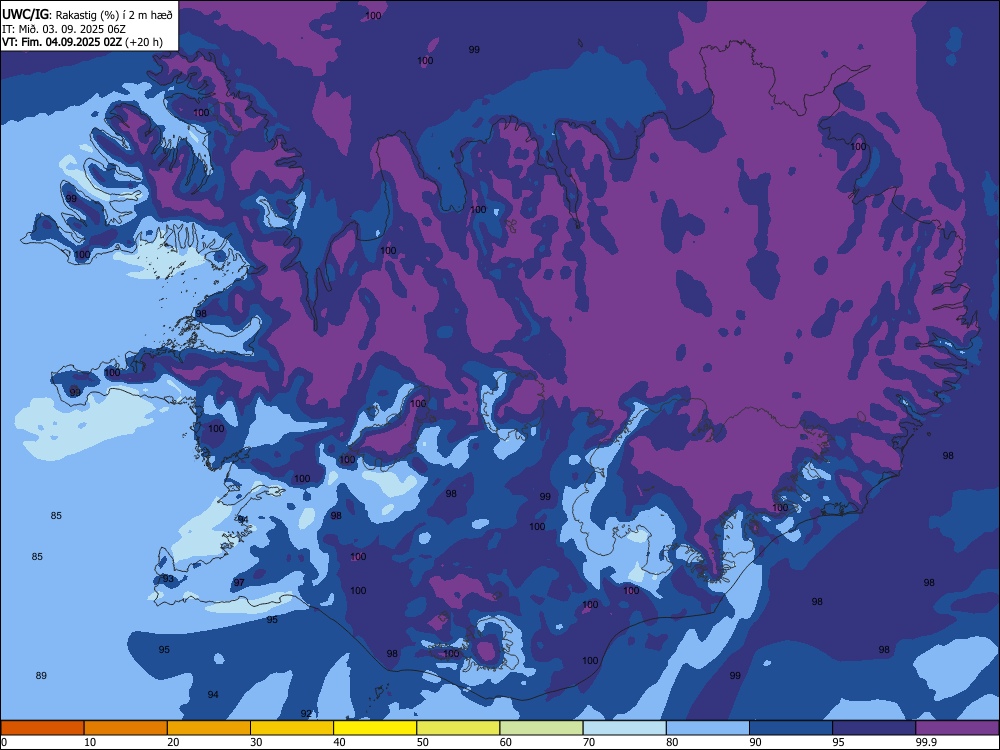Click the amber 20–30 legend swatch
Image resolution: width=1000 pixels, height=750 pixels.
click(209, 728)
